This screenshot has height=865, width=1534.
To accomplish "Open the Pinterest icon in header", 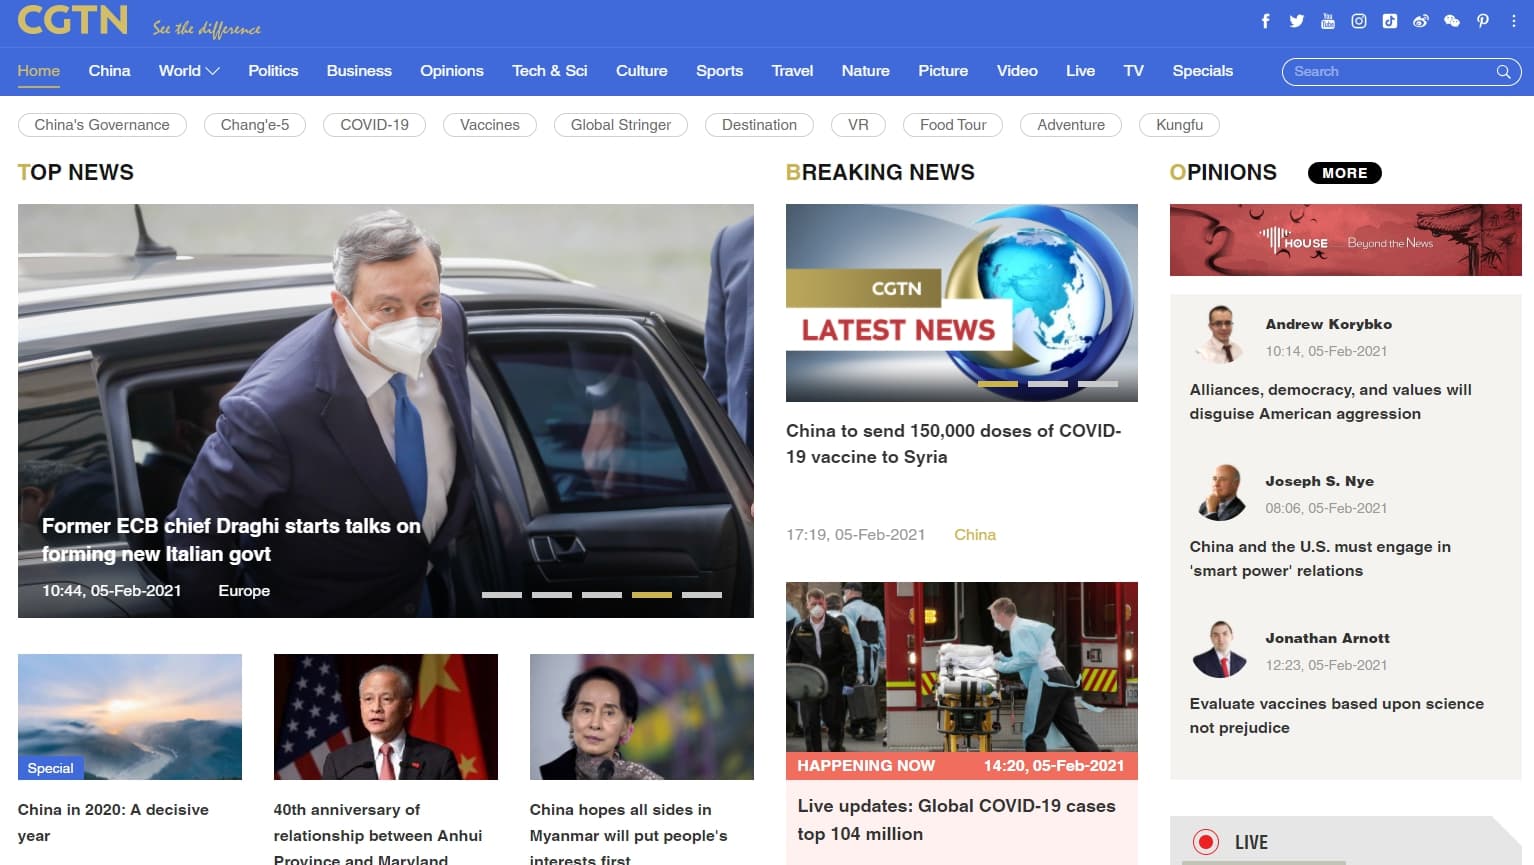I will pyautogui.click(x=1482, y=21).
